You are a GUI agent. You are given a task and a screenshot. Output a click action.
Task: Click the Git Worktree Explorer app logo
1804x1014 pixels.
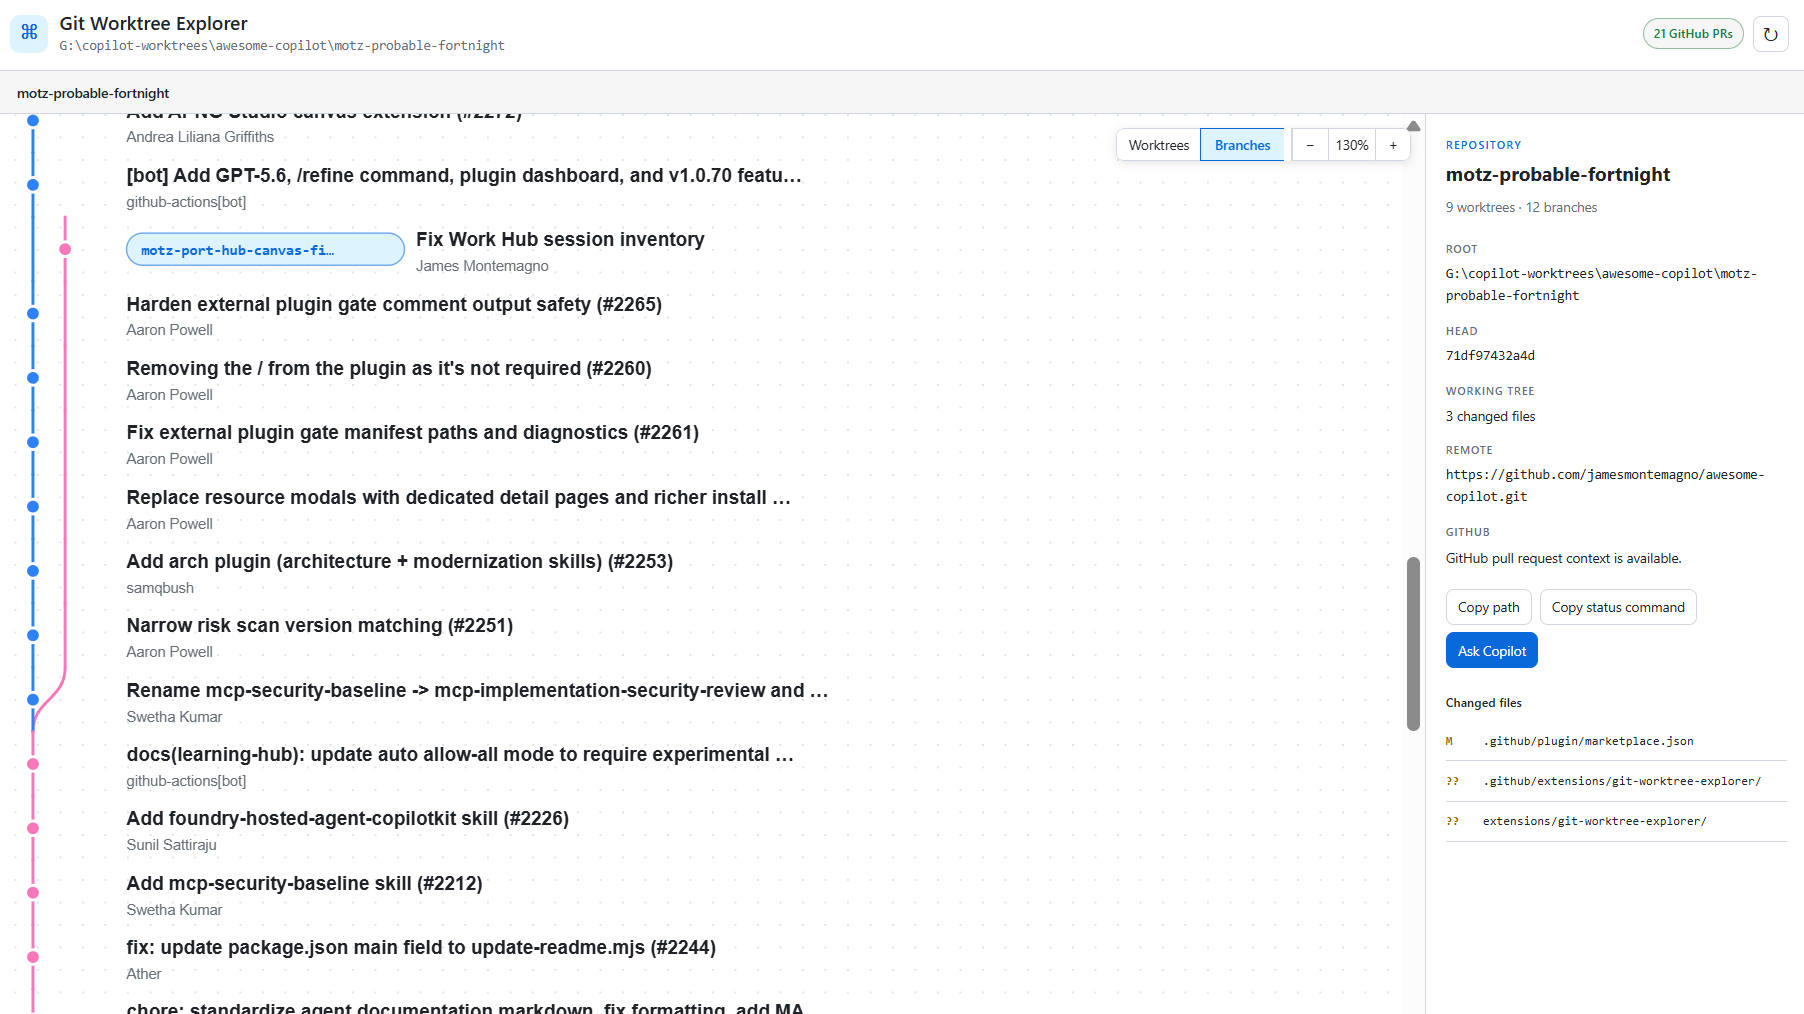click(29, 33)
